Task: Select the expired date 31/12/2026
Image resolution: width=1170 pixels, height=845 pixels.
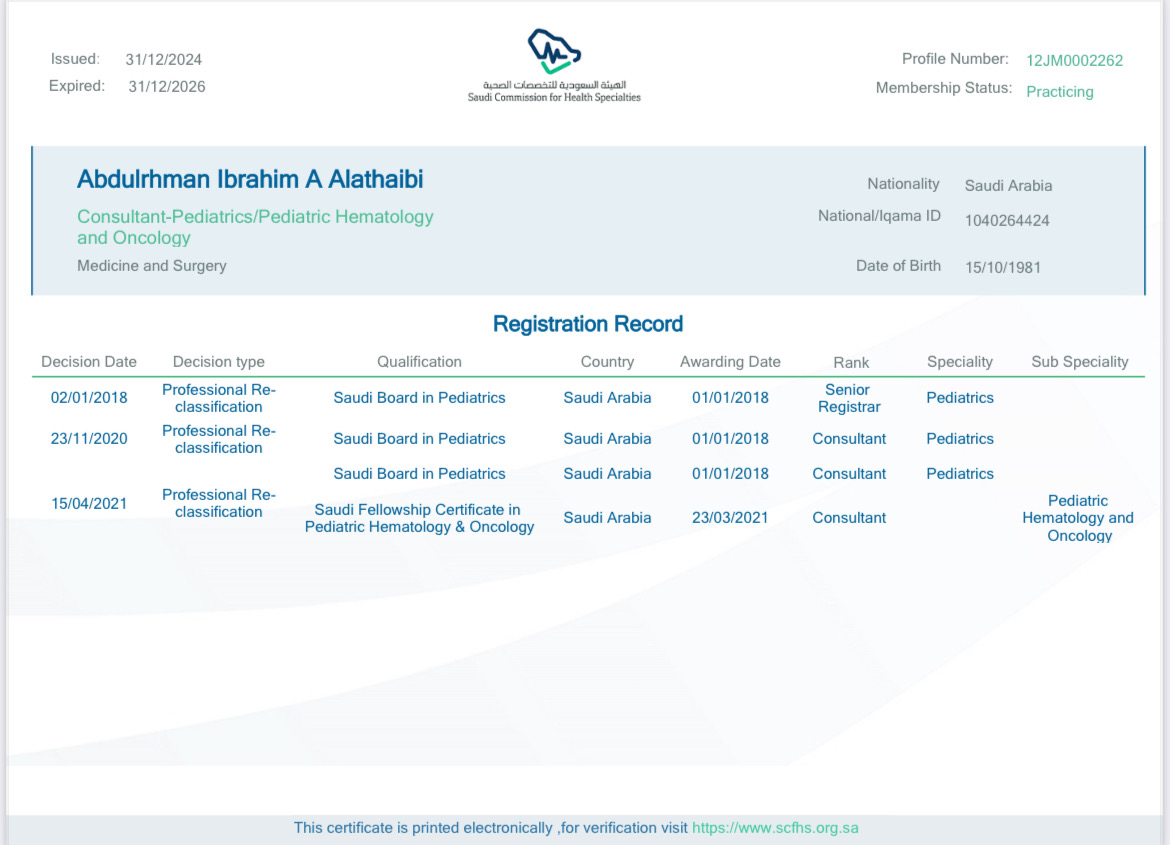Action: pos(167,87)
